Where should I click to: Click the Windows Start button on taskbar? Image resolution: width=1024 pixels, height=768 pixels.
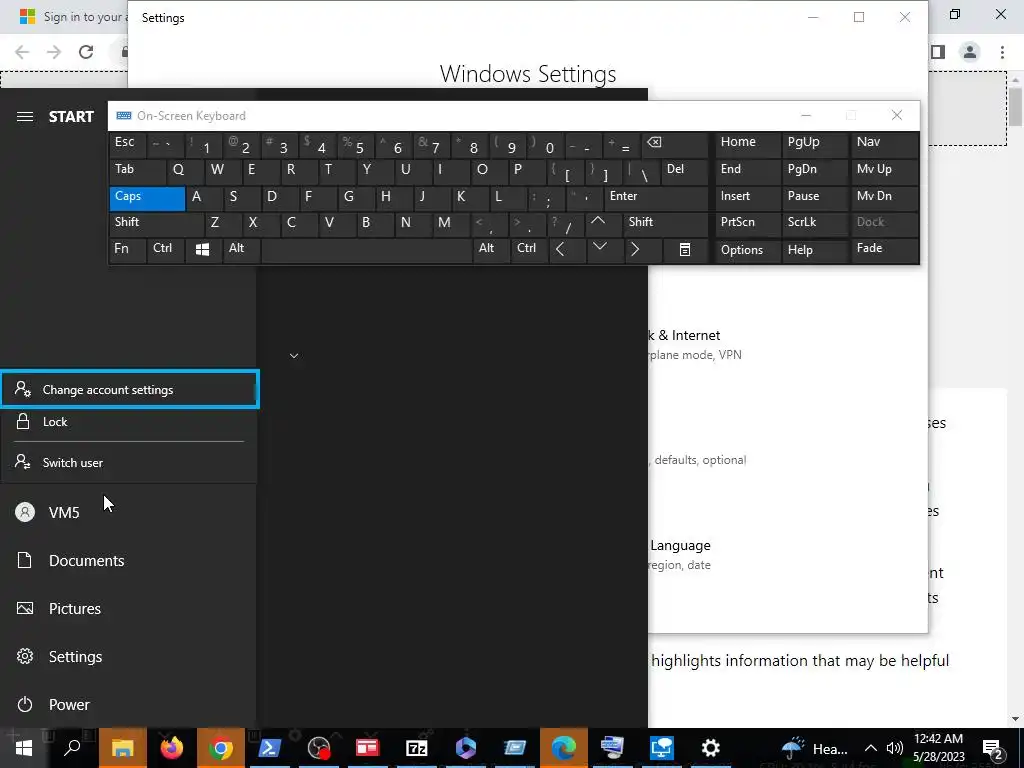(24, 748)
